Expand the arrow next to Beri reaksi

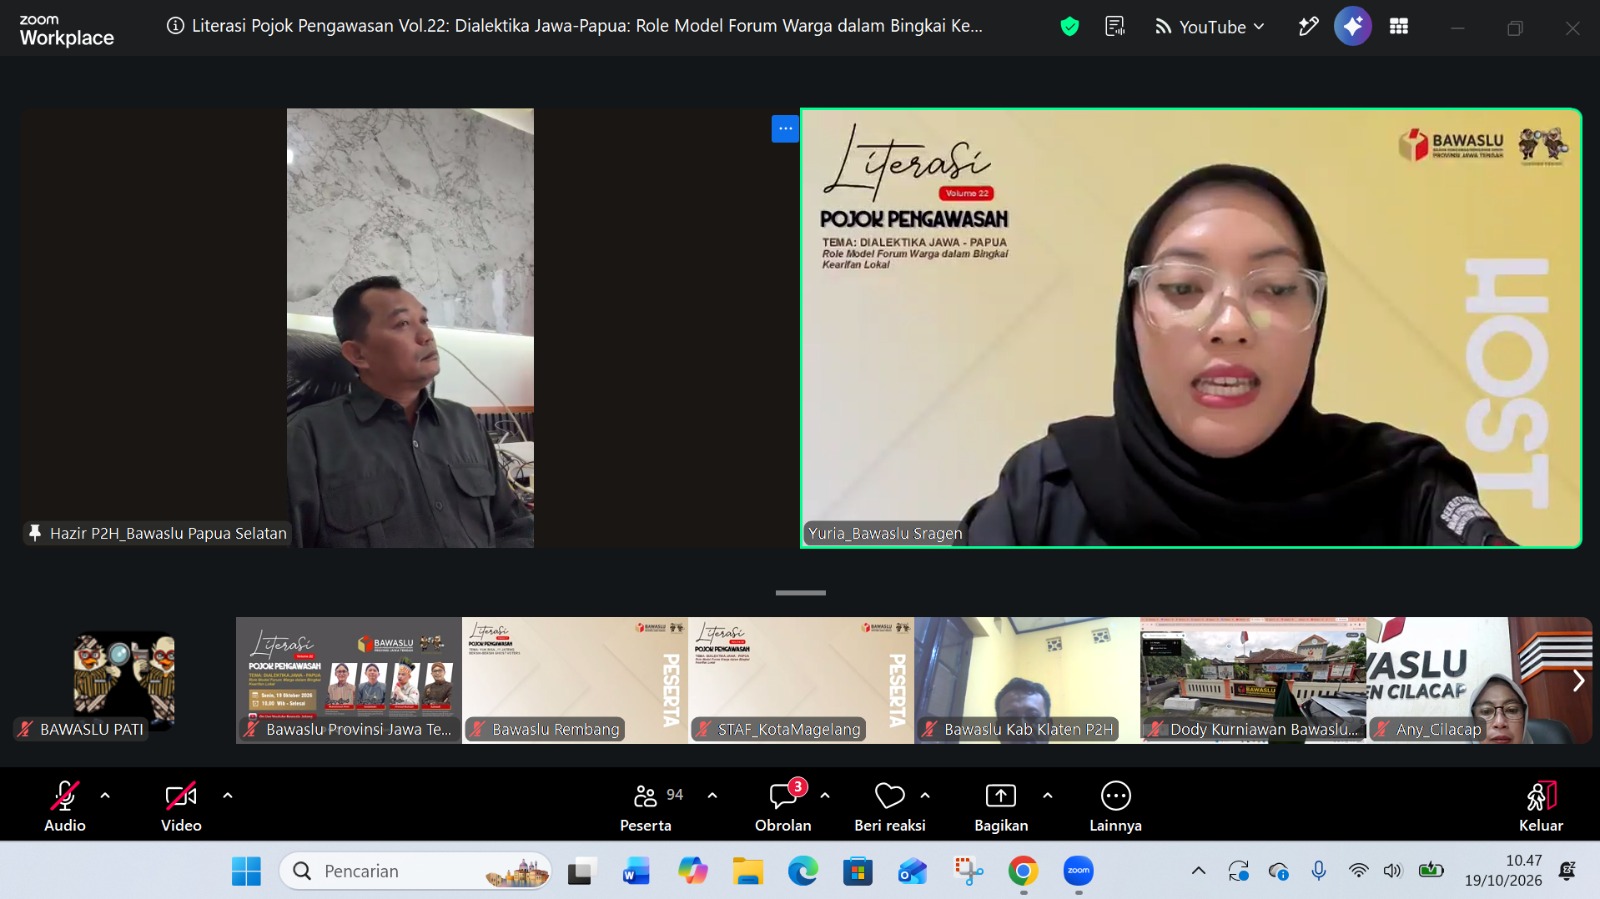point(925,796)
